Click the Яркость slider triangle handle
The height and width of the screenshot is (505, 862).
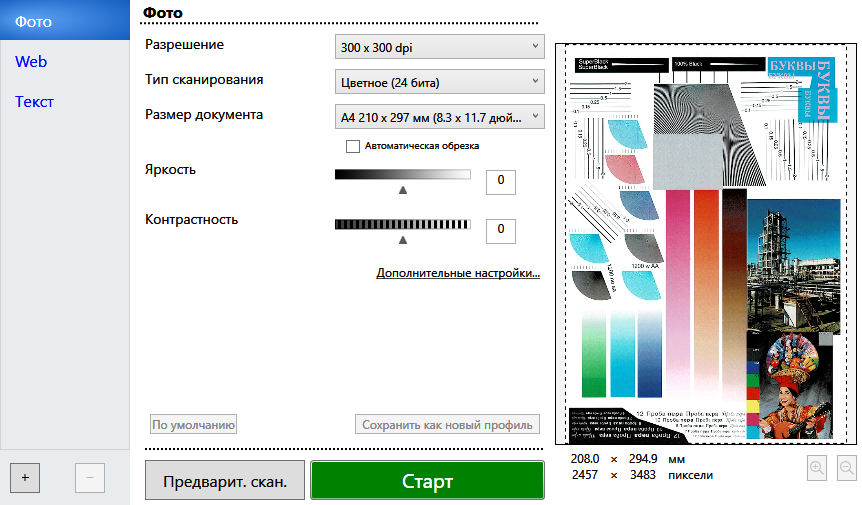[403, 190]
